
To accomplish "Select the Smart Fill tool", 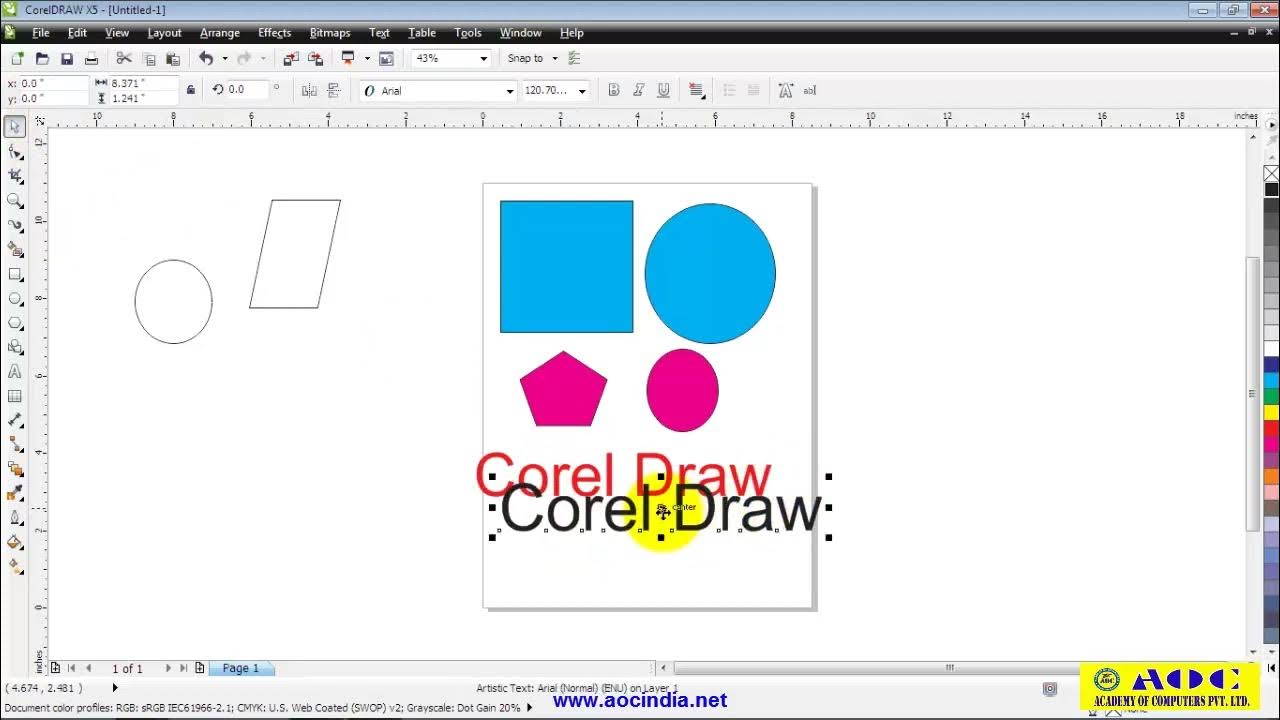I will [15, 249].
